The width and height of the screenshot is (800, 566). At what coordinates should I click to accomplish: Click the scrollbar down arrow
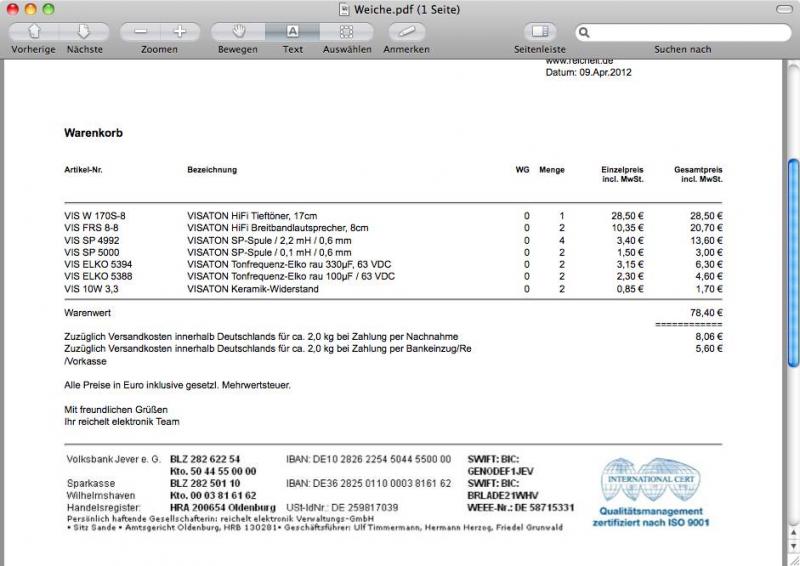coord(793,547)
